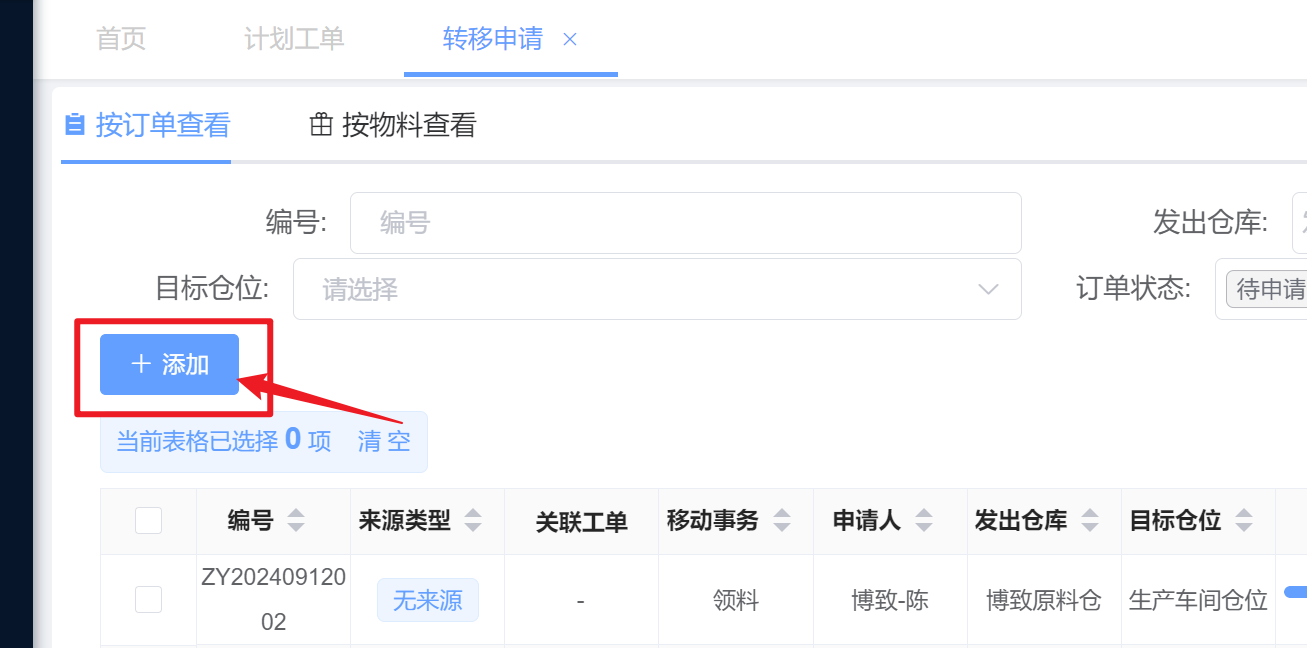
Task: Switch to the 计划工单 tab
Action: [294, 39]
